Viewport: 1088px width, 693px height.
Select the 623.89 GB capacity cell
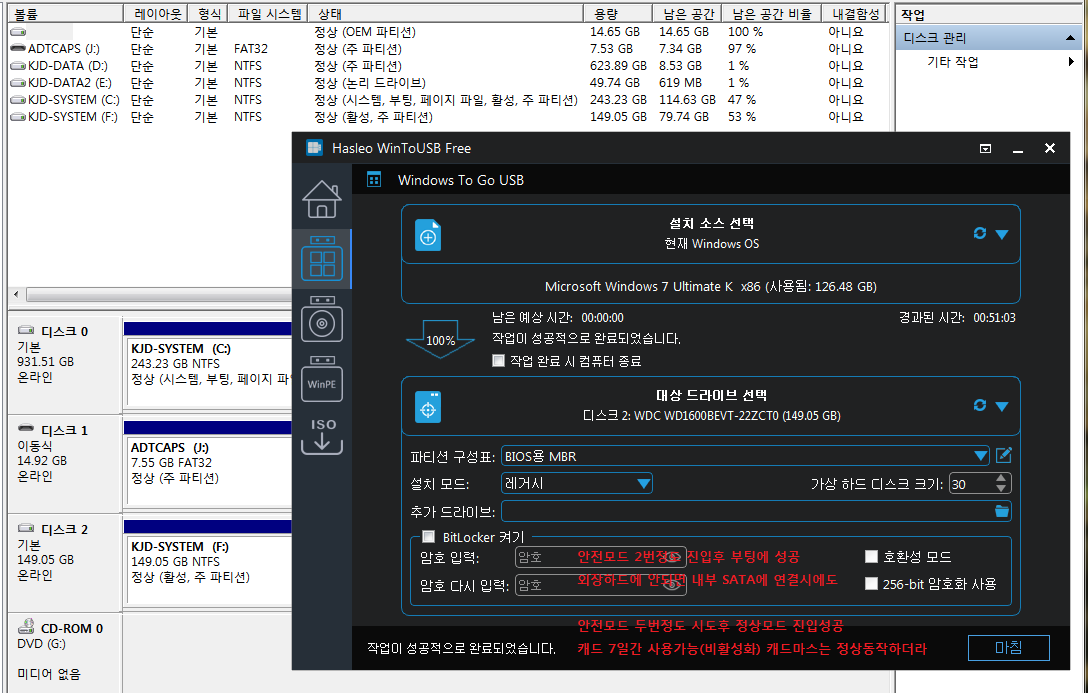(618, 66)
